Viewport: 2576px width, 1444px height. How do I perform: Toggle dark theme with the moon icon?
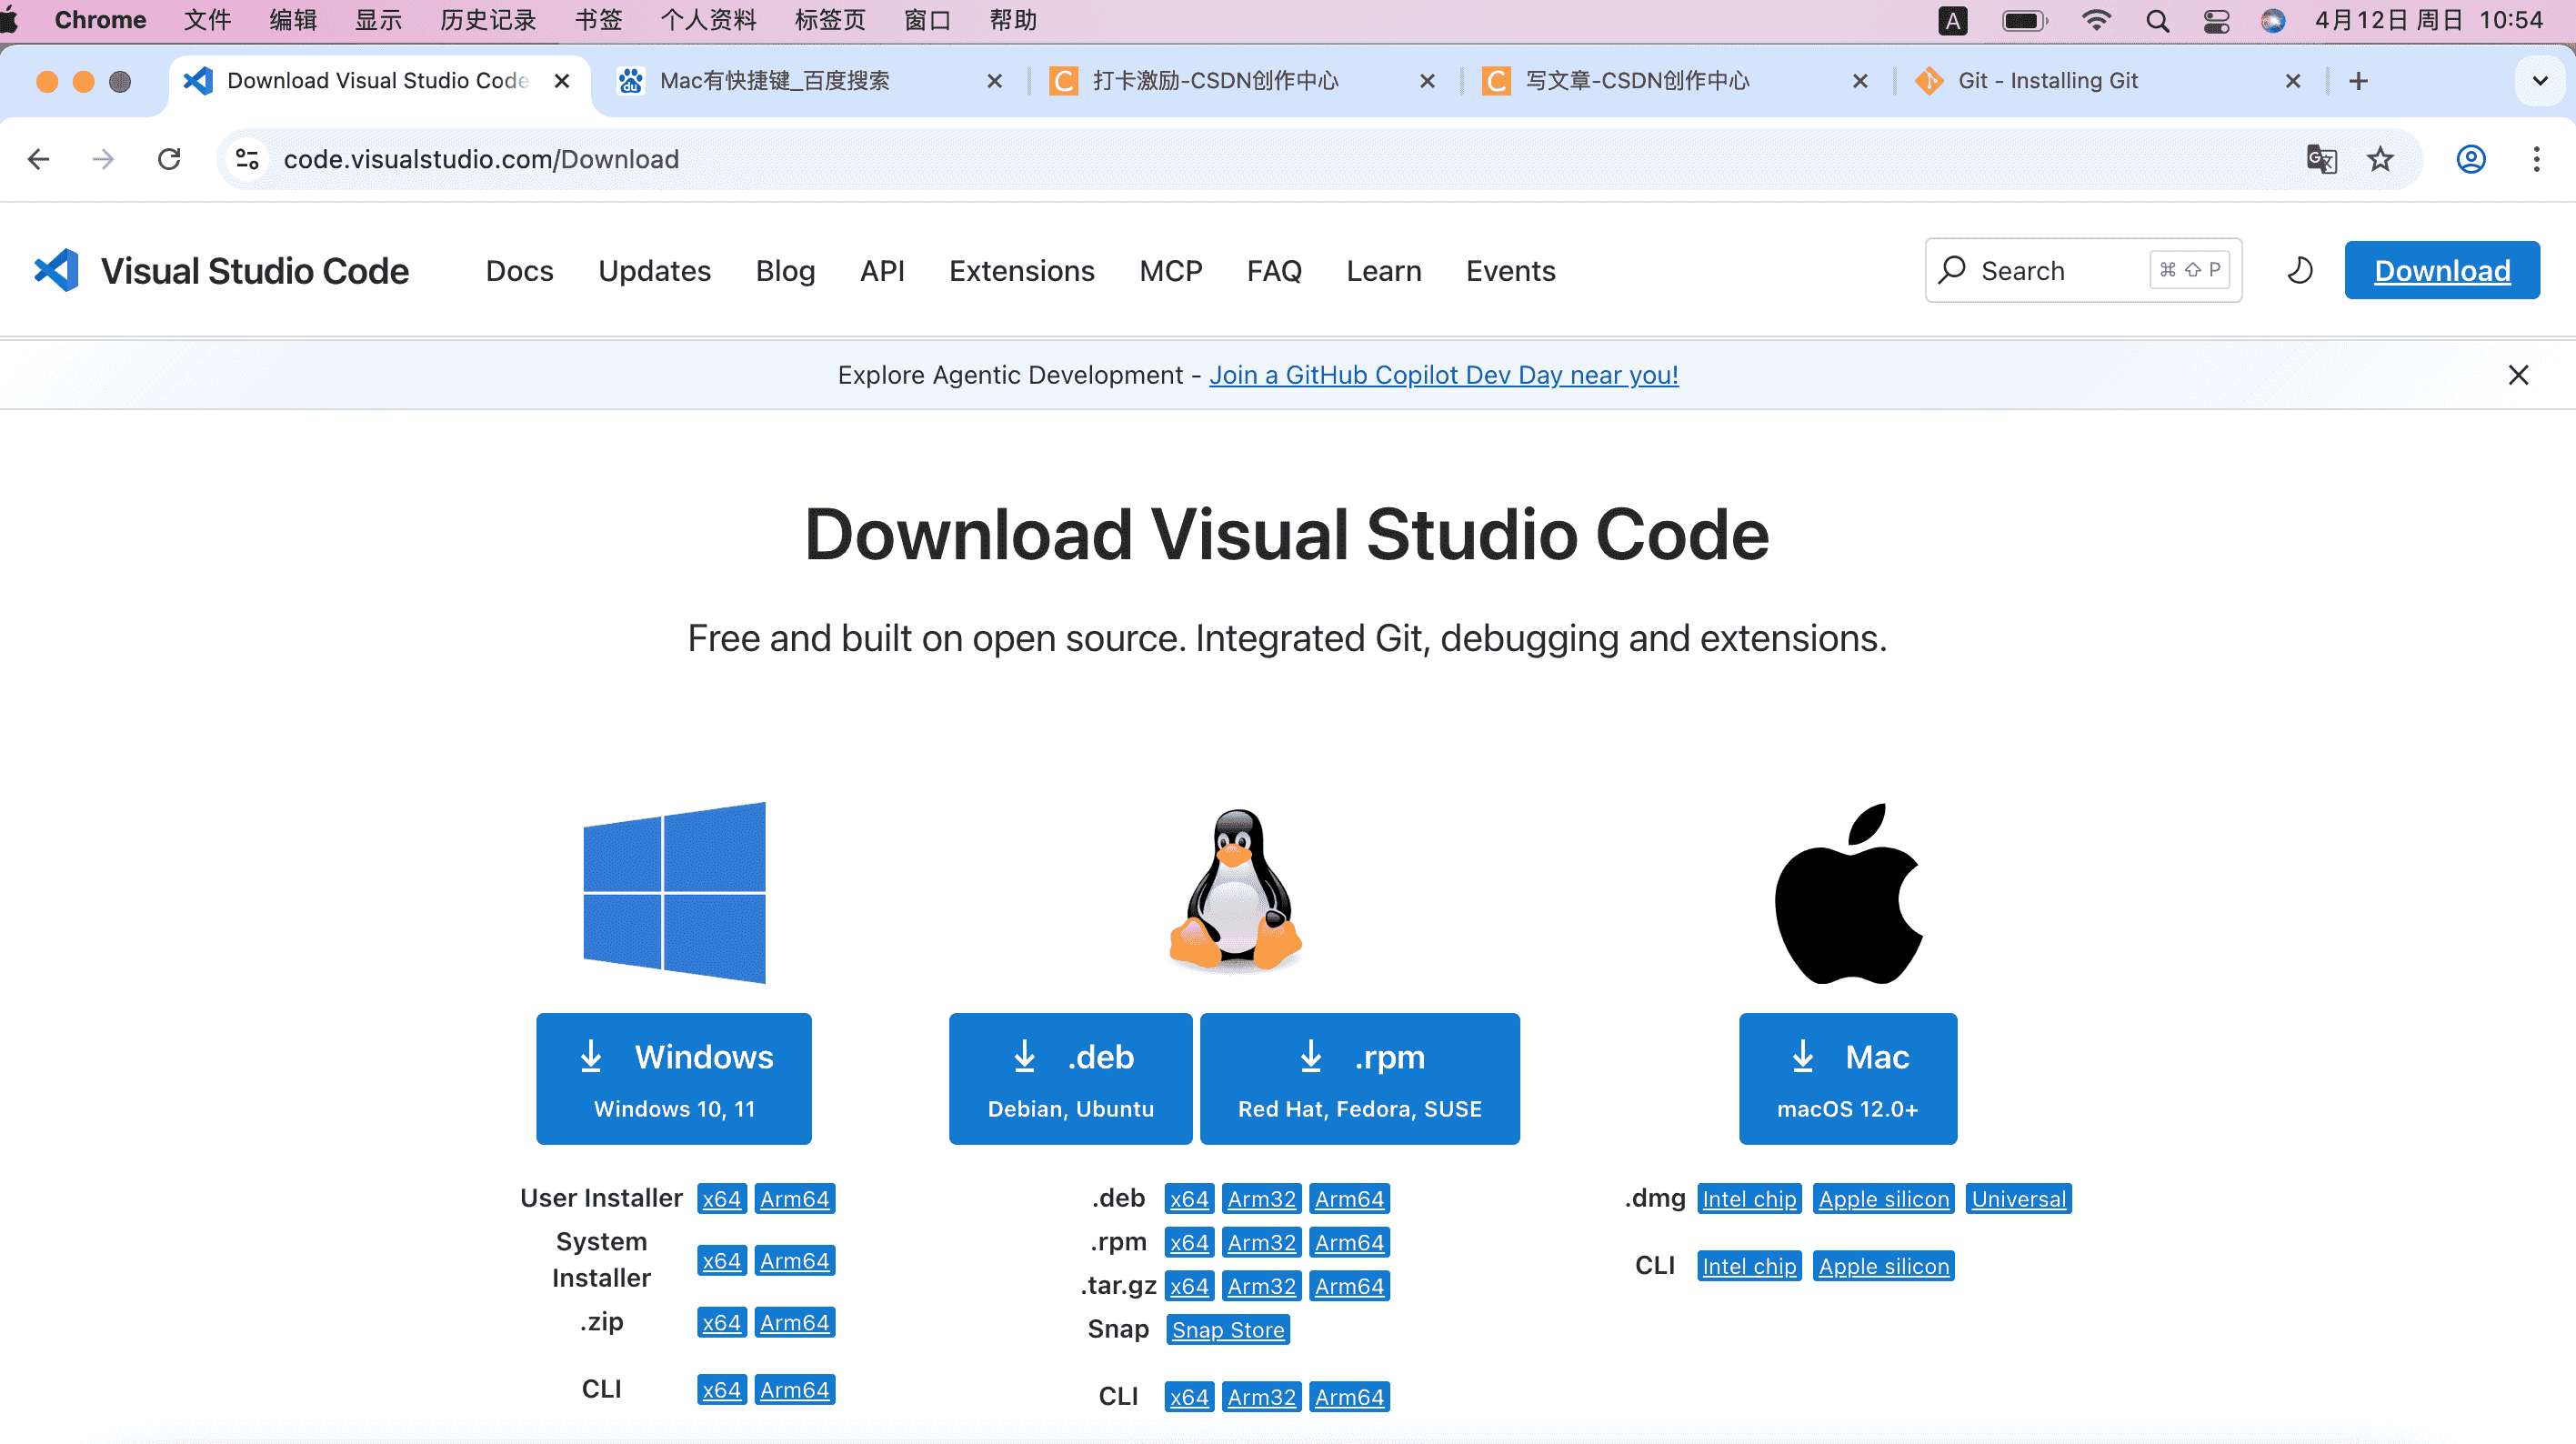[2300, 270]
